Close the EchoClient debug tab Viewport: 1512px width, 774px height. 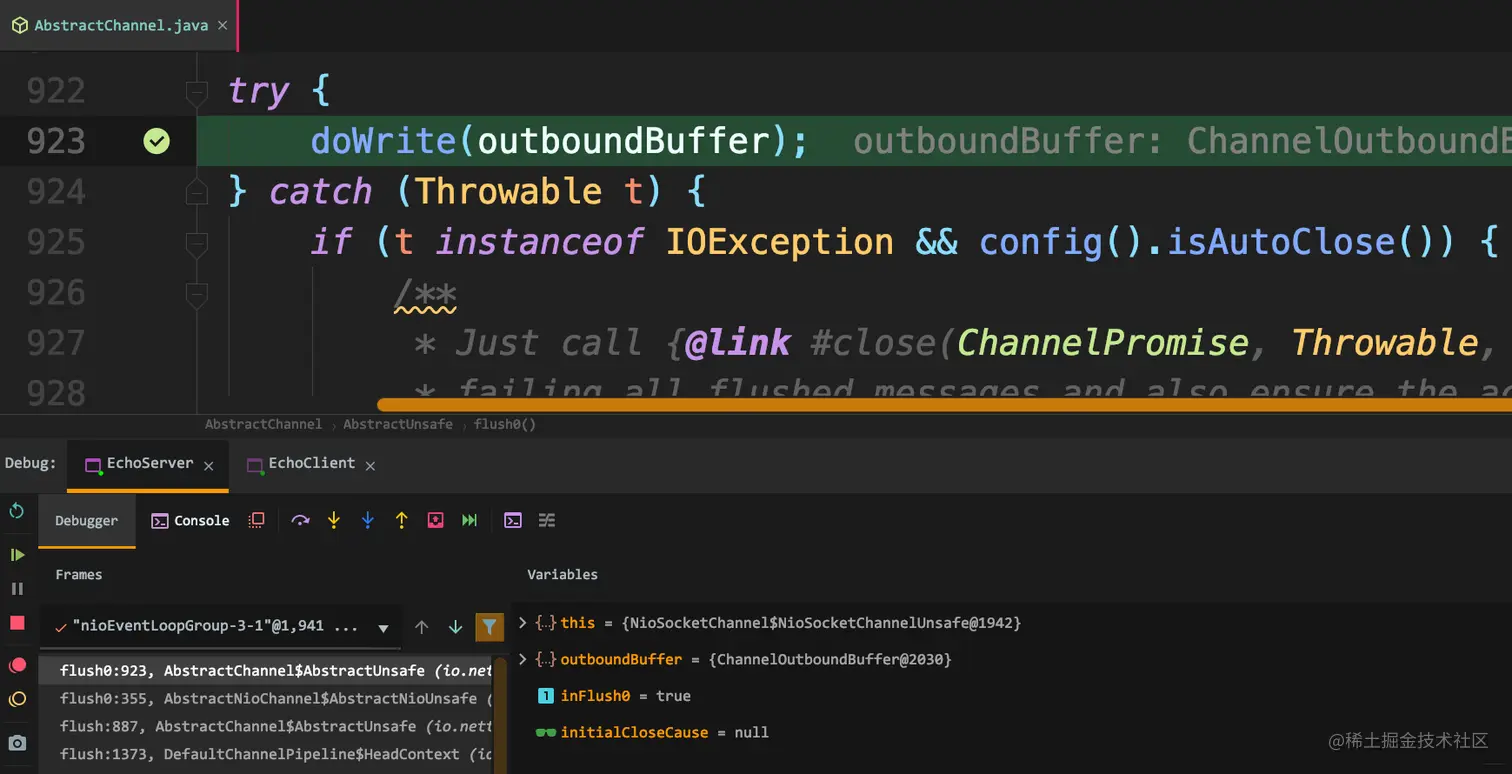coord(370,466)
